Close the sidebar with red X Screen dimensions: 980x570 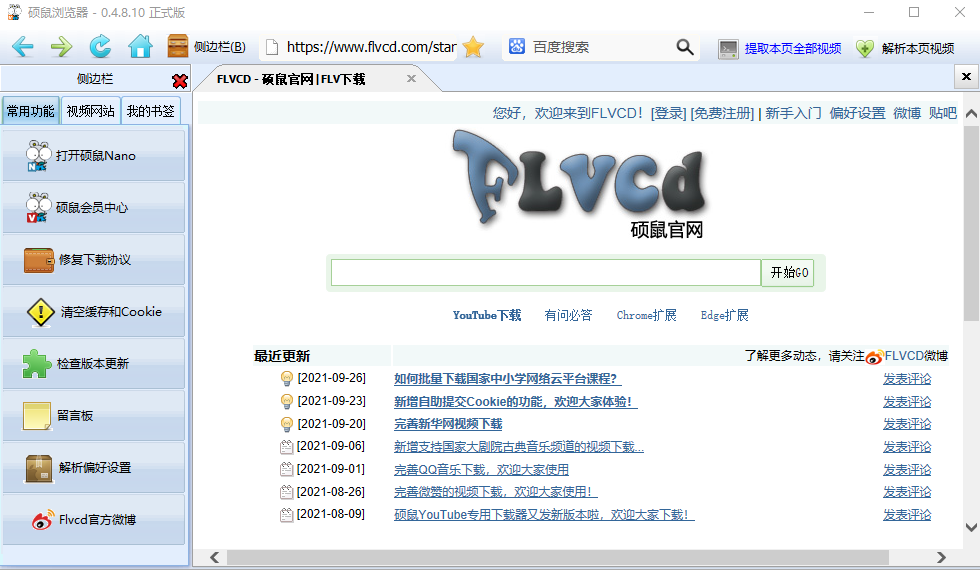pyautogui.click(x=179, y=80)
